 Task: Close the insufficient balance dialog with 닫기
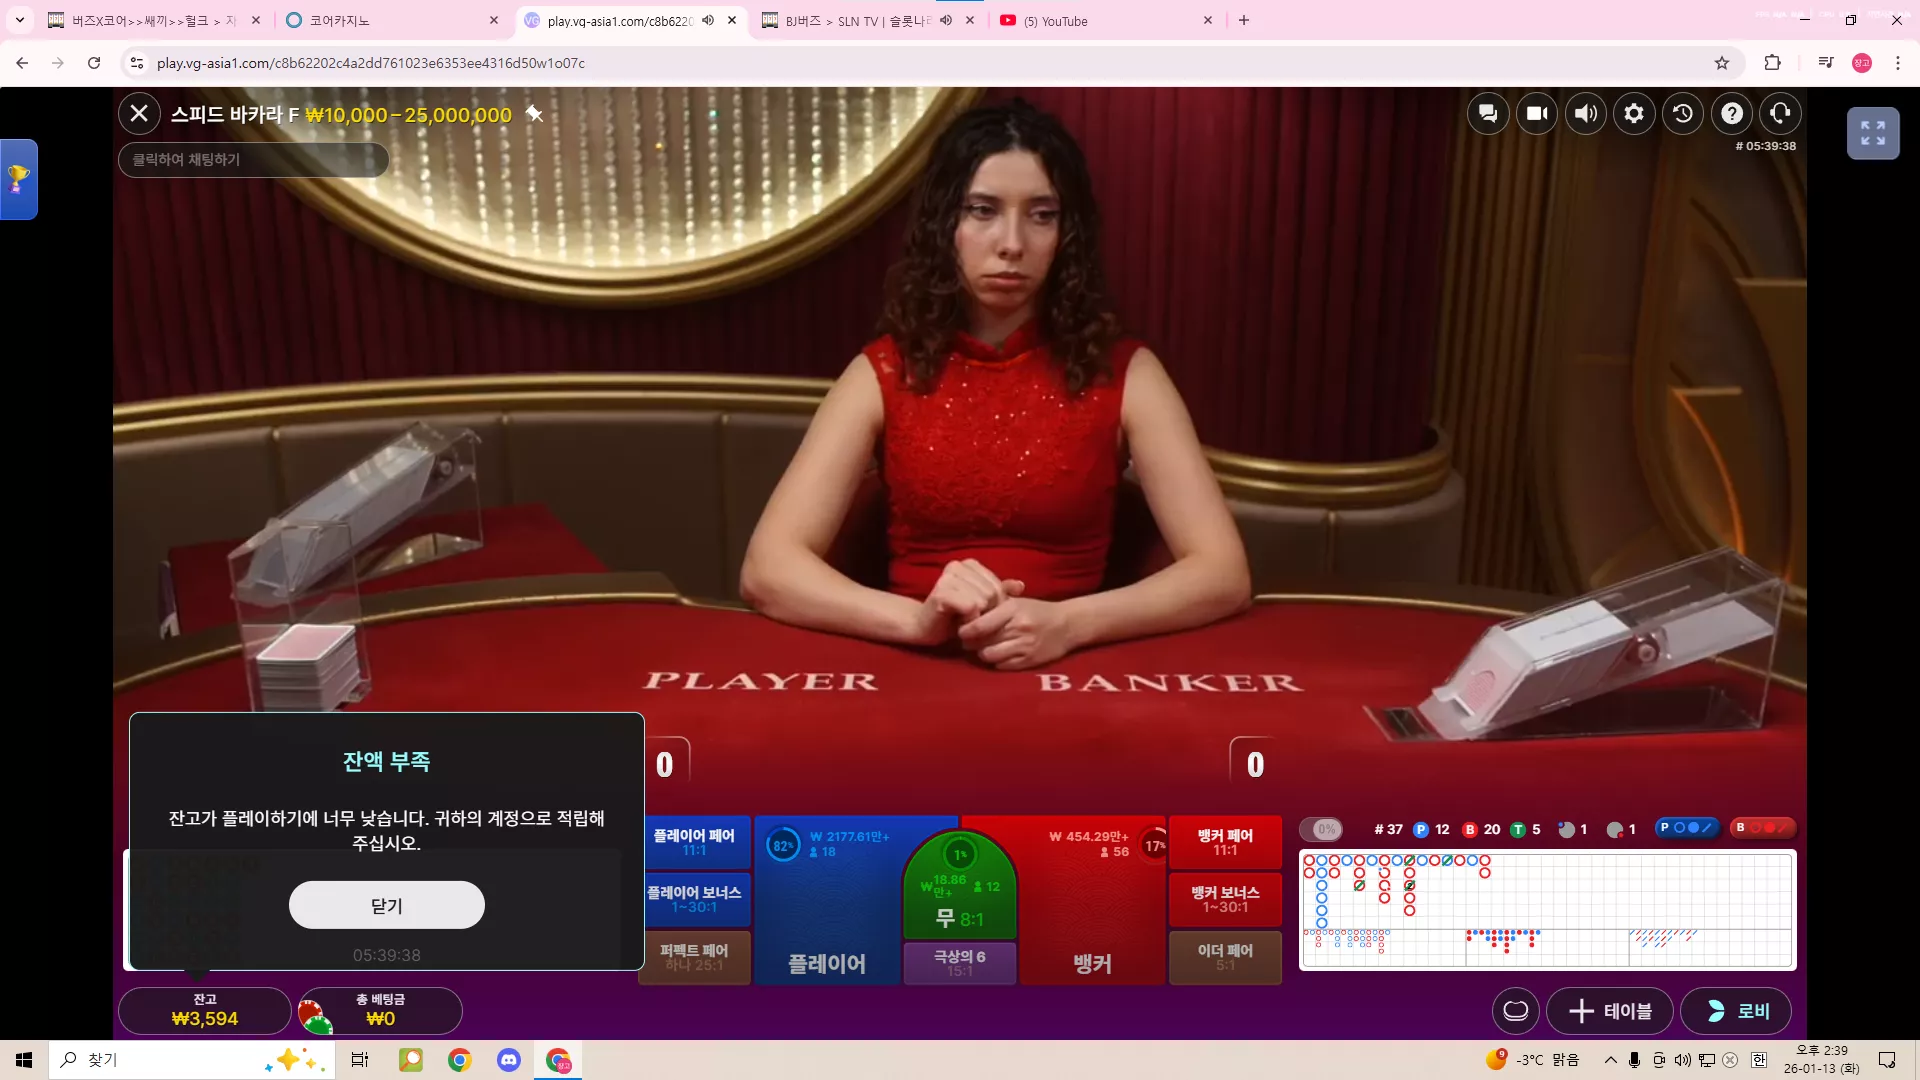(387, 905)
